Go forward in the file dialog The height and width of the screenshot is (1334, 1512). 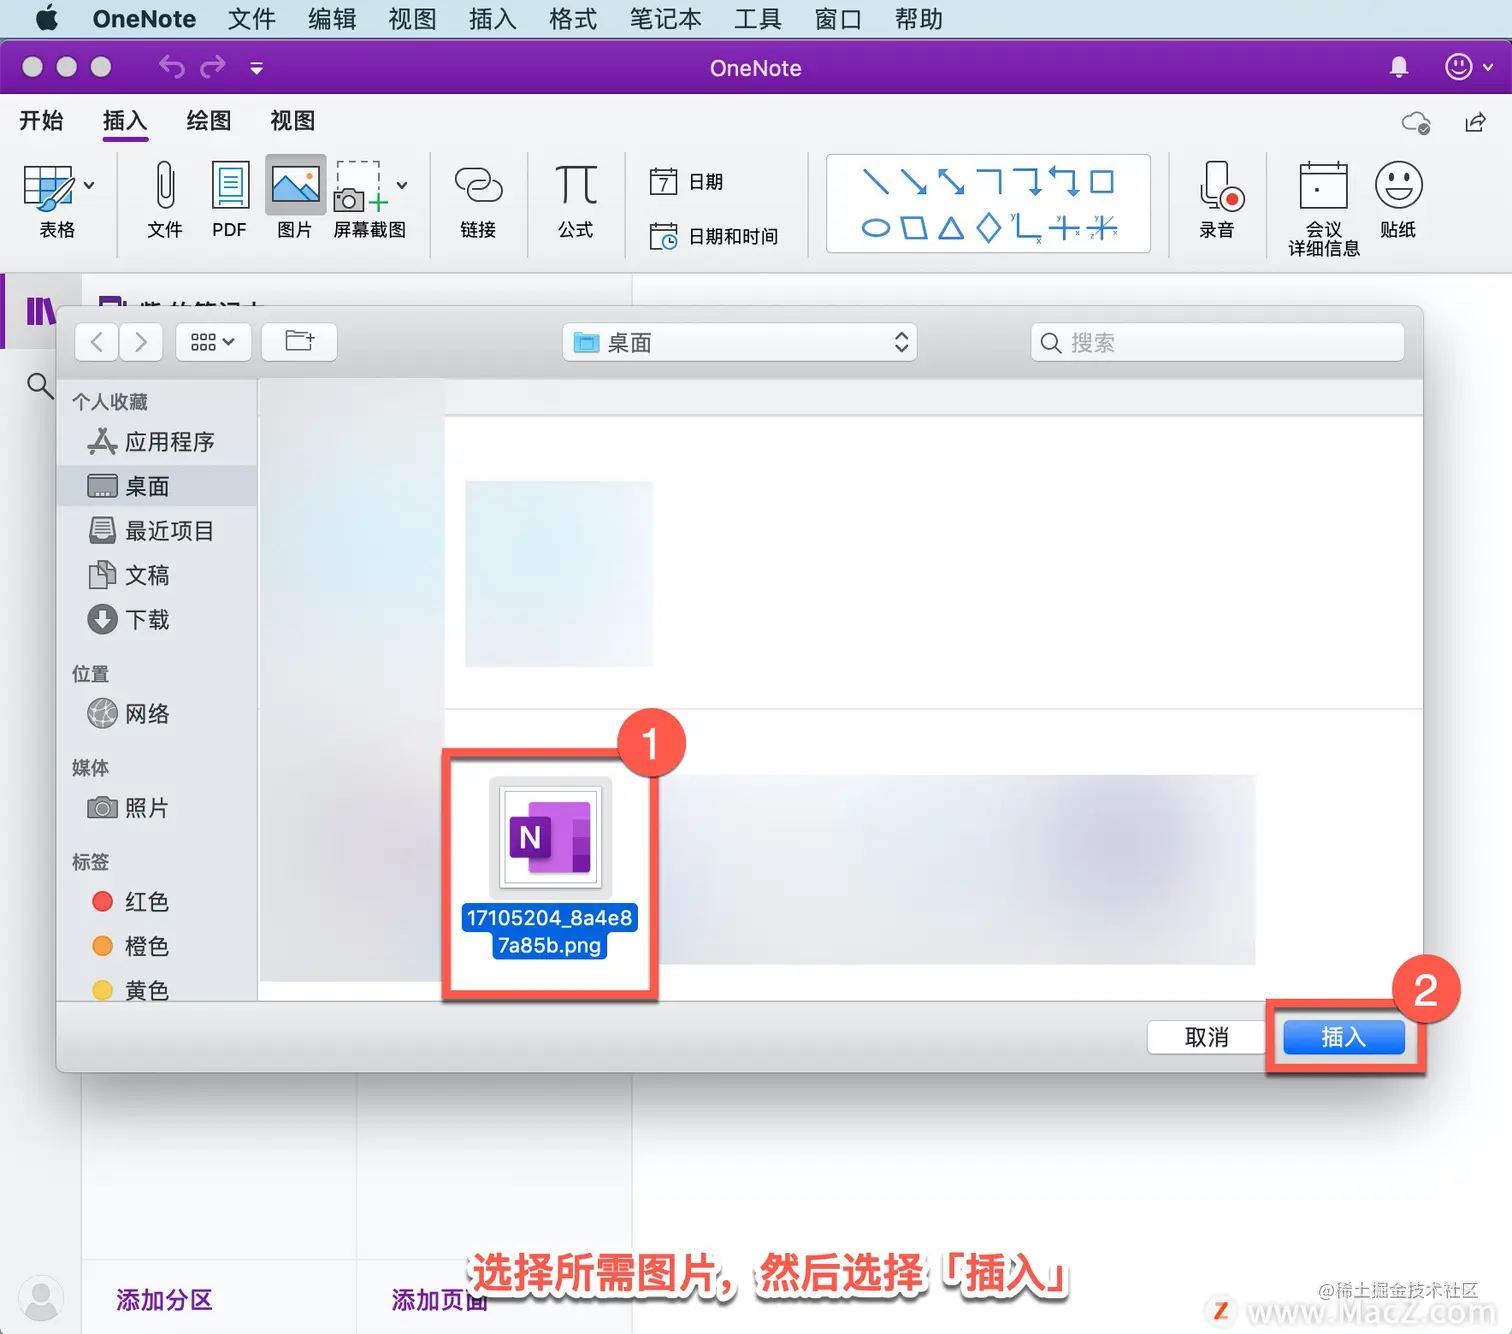click(141, 342)
